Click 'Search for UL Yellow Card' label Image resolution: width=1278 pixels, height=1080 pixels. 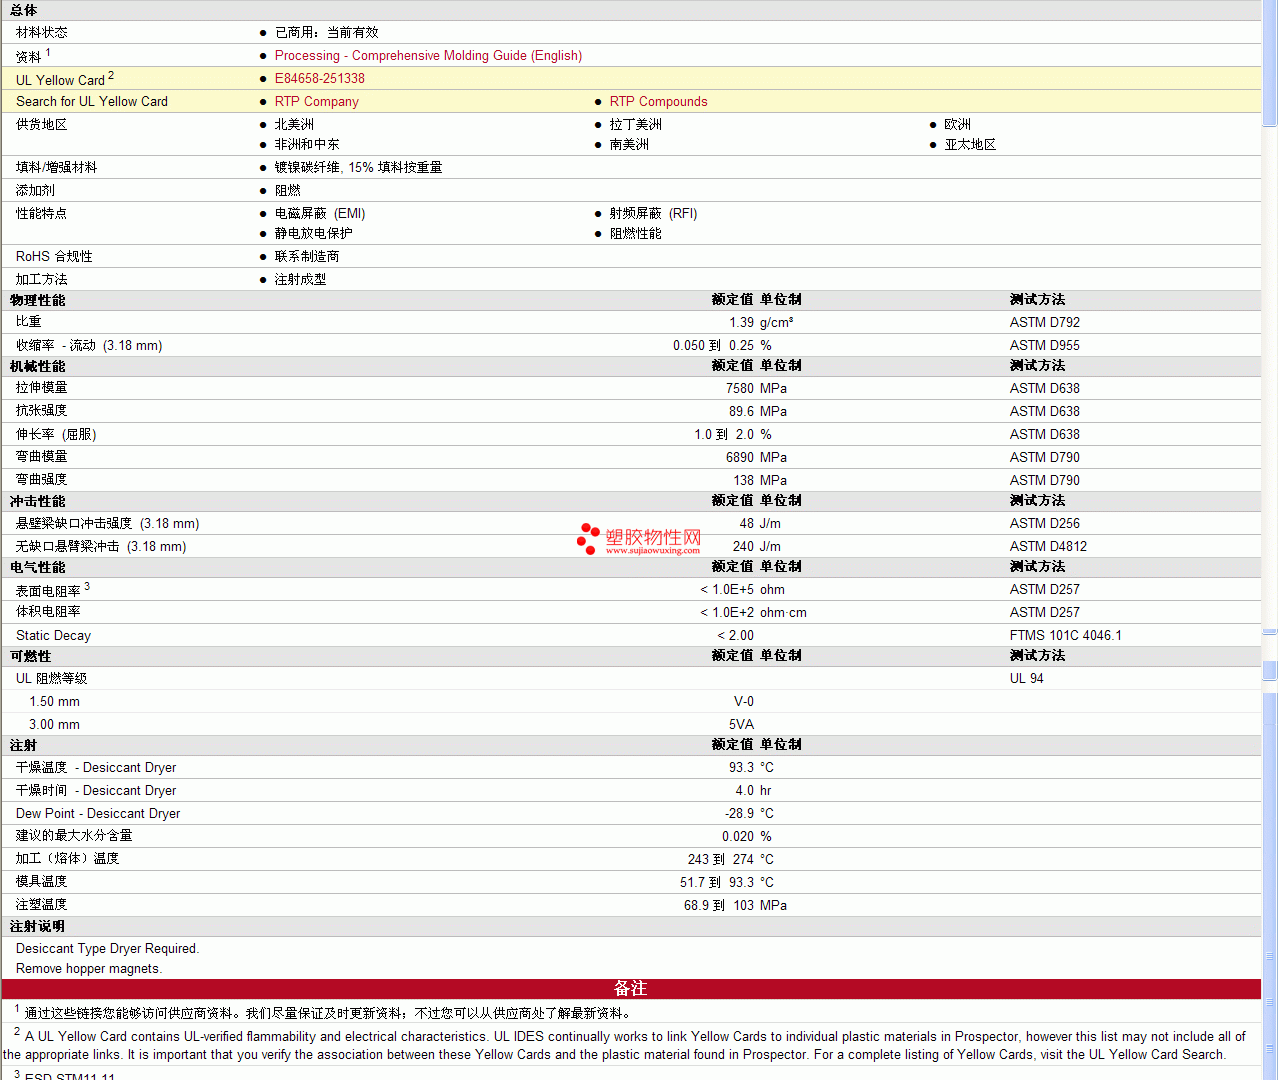92,102
